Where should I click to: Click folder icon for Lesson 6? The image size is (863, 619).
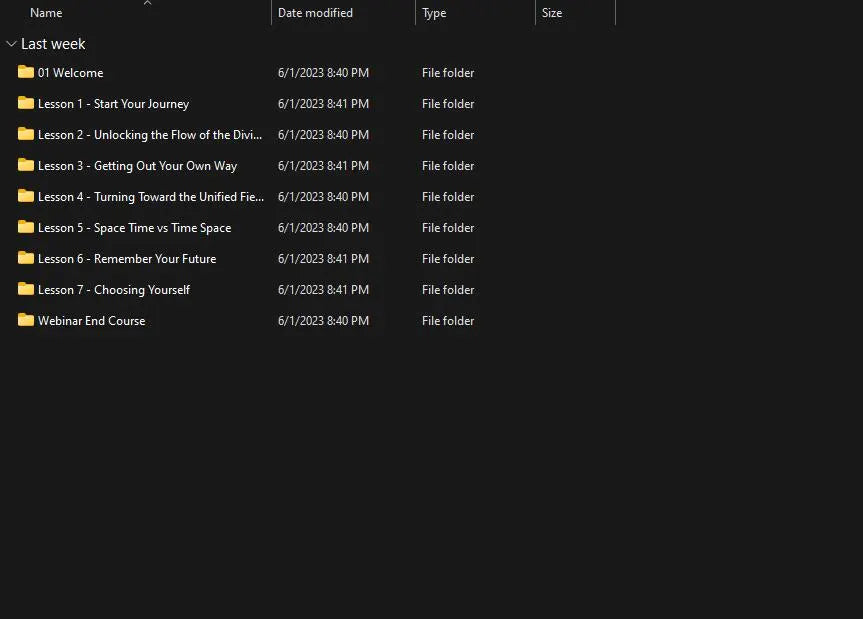click(26, 258)
